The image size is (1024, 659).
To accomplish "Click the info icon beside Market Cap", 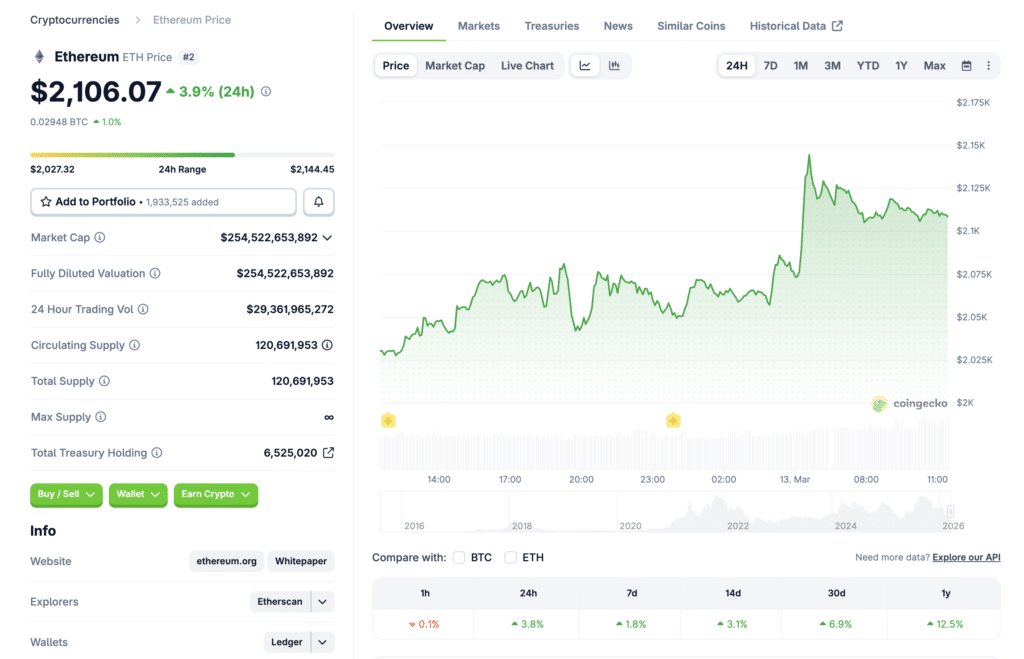I will [100, 238].
